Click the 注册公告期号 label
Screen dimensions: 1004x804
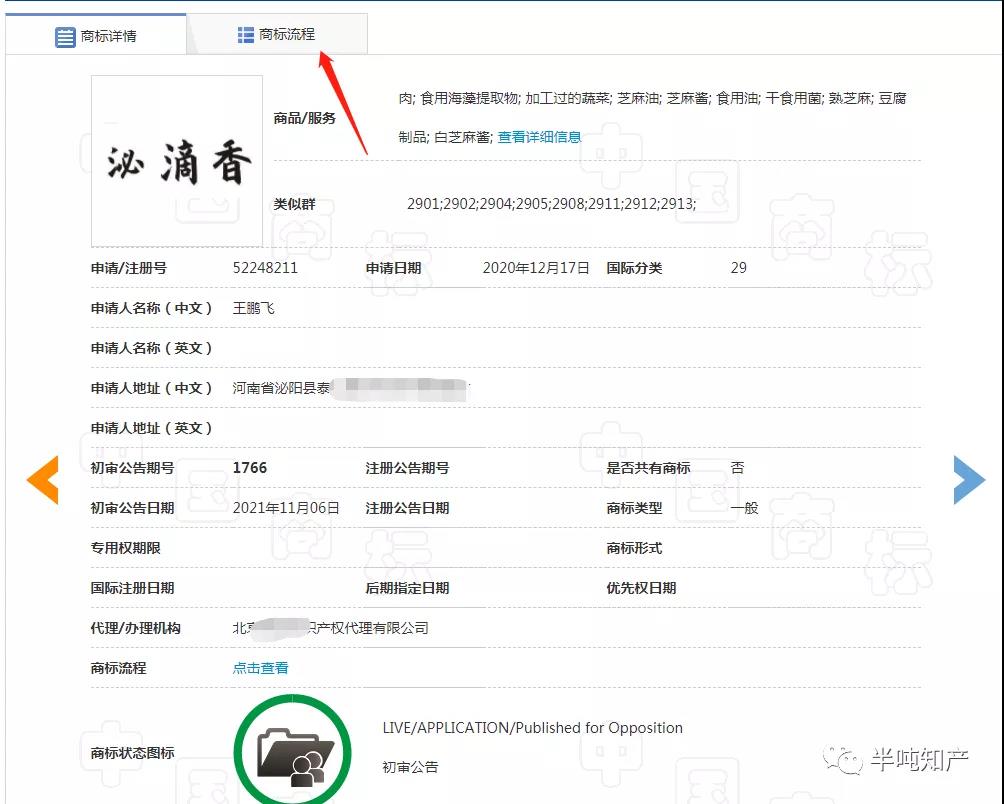[x=407, y=468]
